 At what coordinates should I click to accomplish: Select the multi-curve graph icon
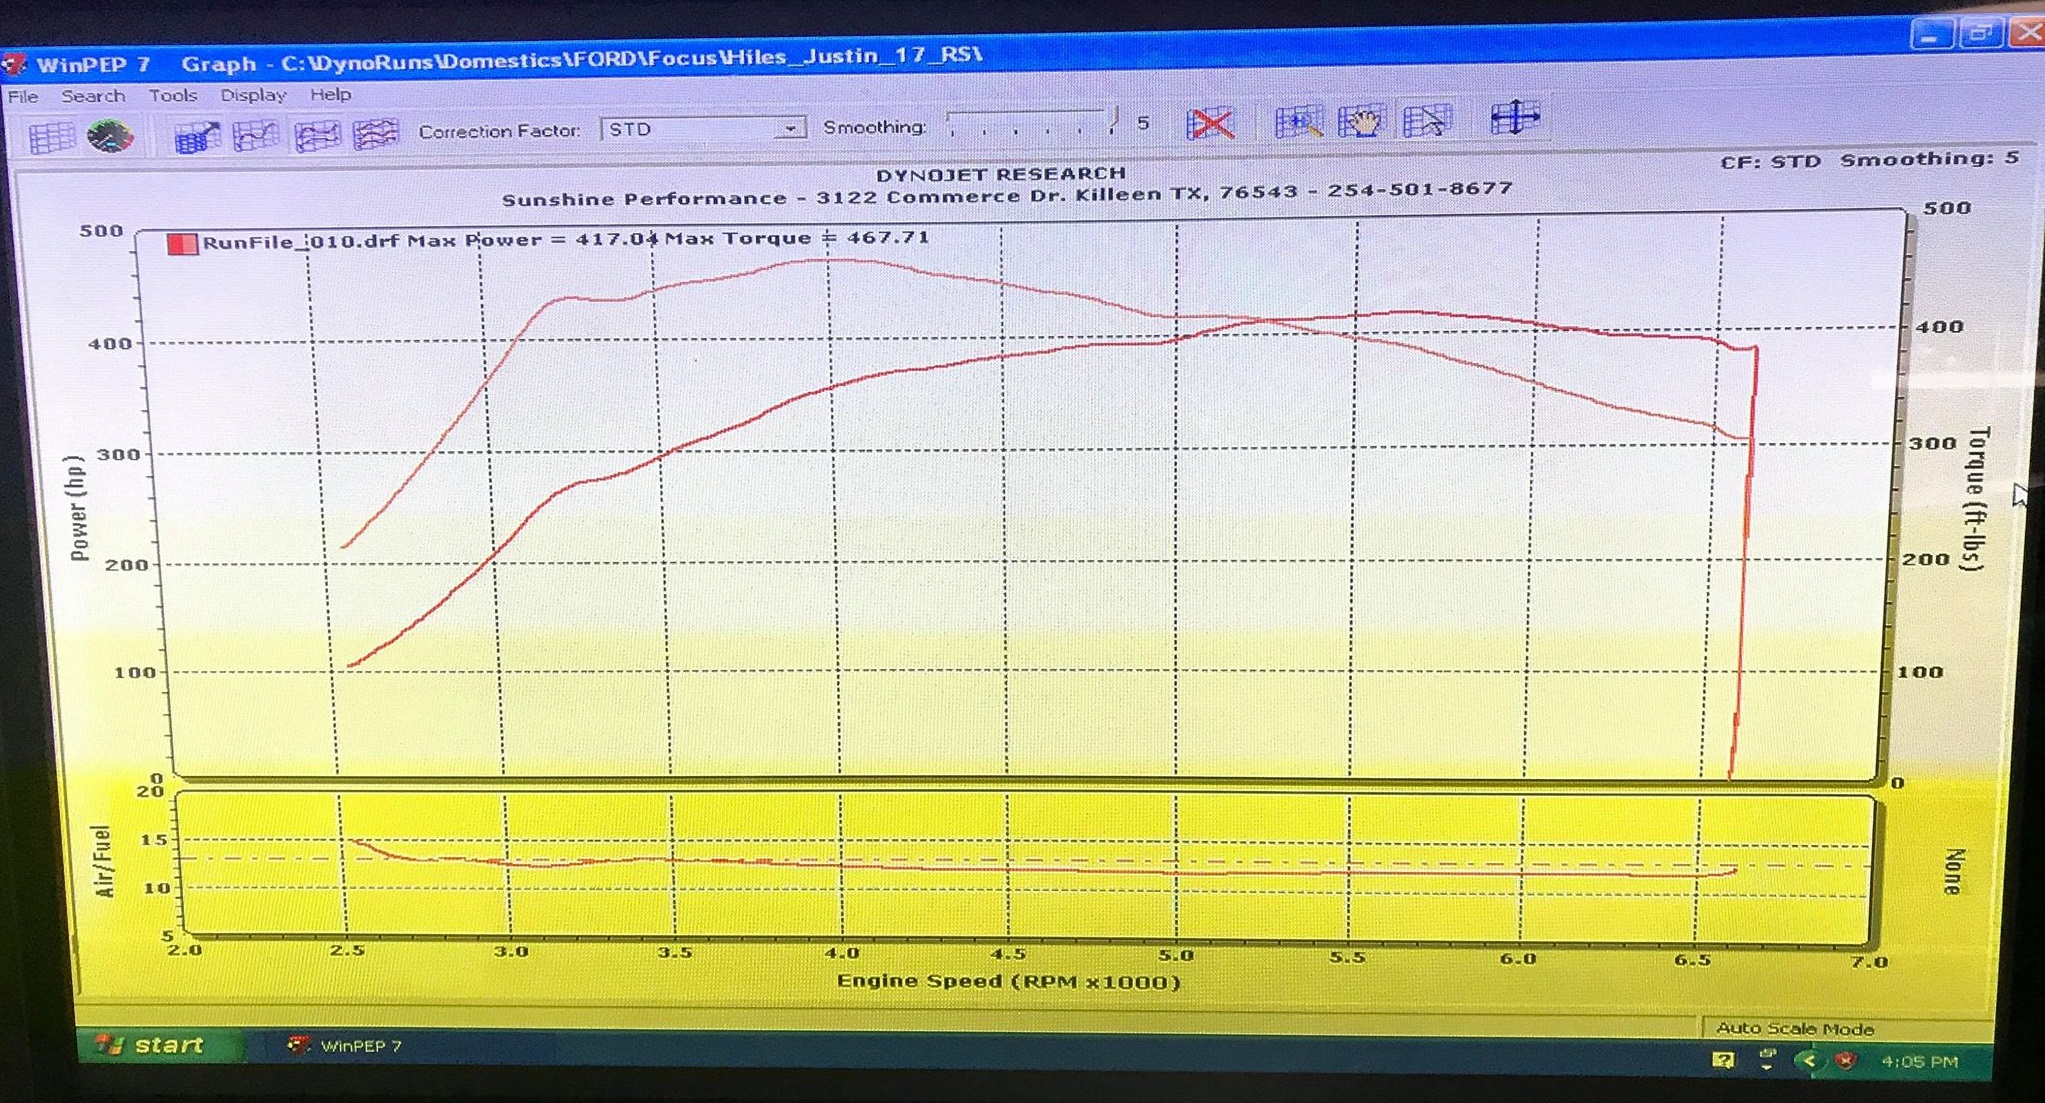coord(375,134)
